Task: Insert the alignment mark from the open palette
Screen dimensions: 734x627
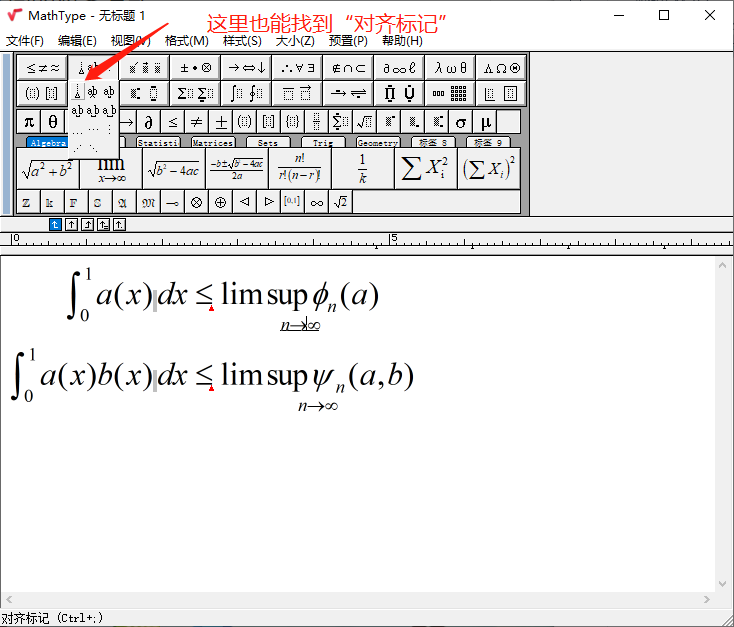Action: coord(78,92)
